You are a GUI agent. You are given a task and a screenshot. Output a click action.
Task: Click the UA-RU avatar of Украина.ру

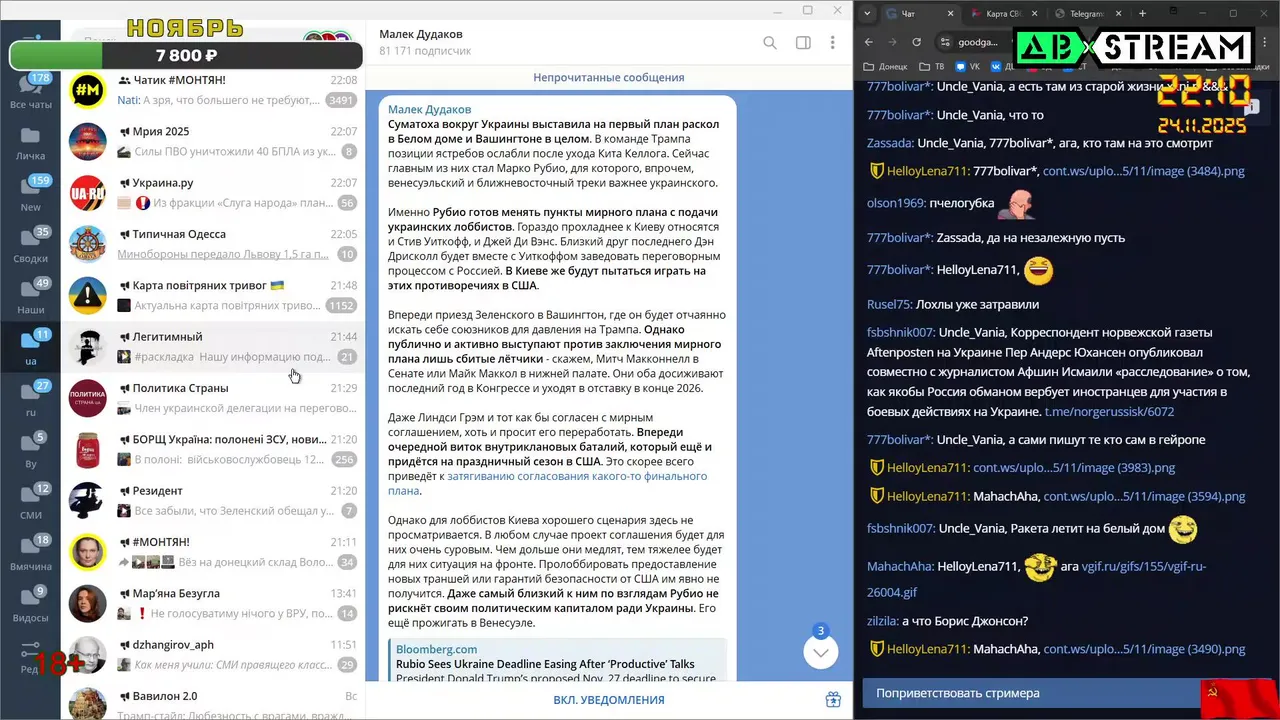(88, 193)
